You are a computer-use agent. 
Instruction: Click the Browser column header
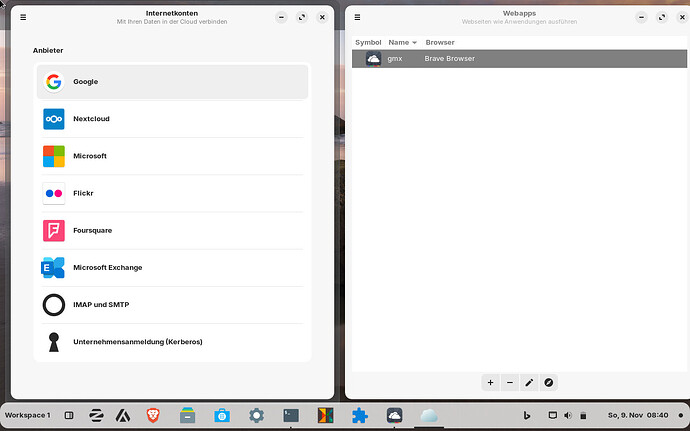click(x=440, y=42)
